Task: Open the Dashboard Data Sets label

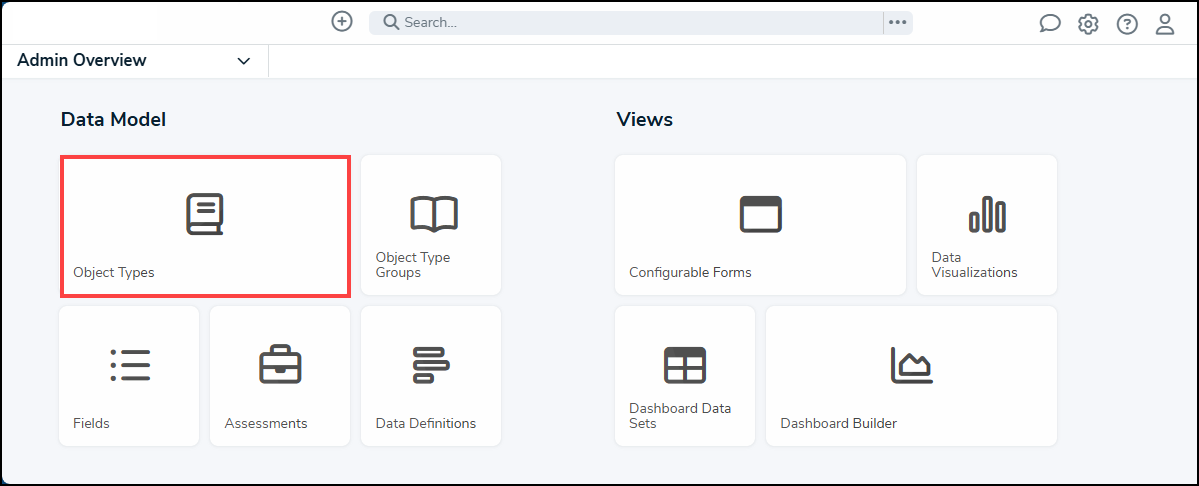Action: pyautogui.click(x=680, y=416)
